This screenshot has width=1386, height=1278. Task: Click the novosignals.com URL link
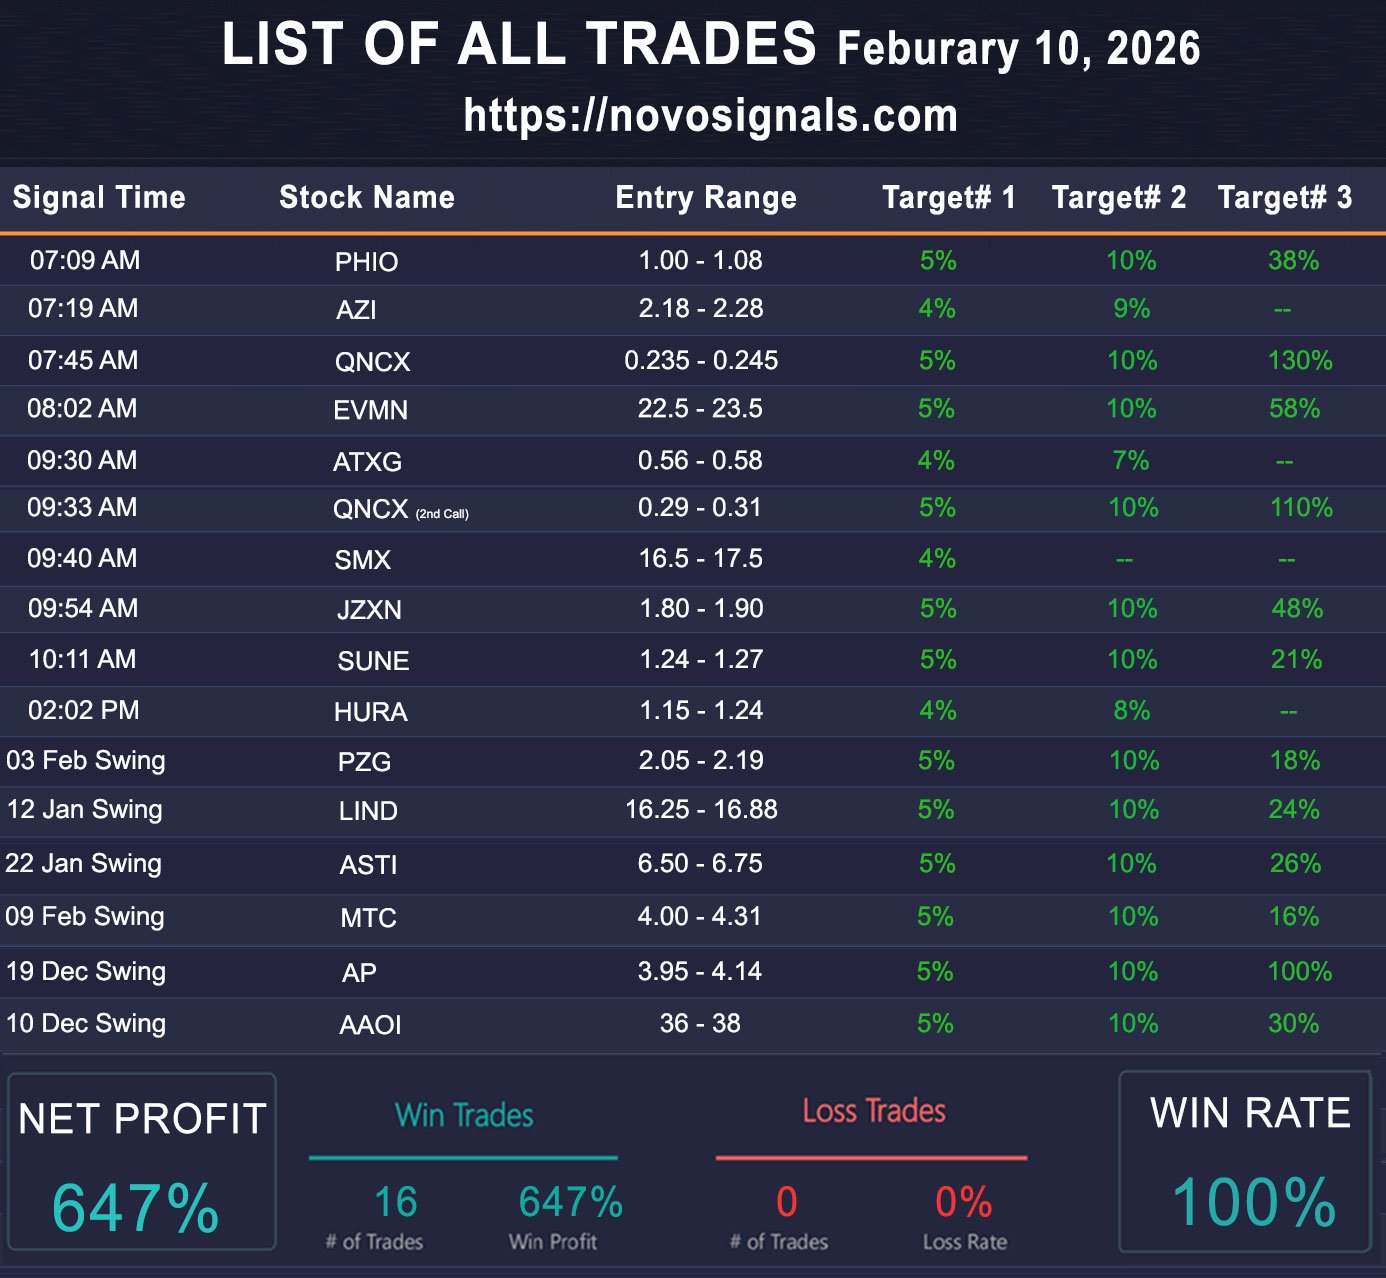tap(710, 116)
